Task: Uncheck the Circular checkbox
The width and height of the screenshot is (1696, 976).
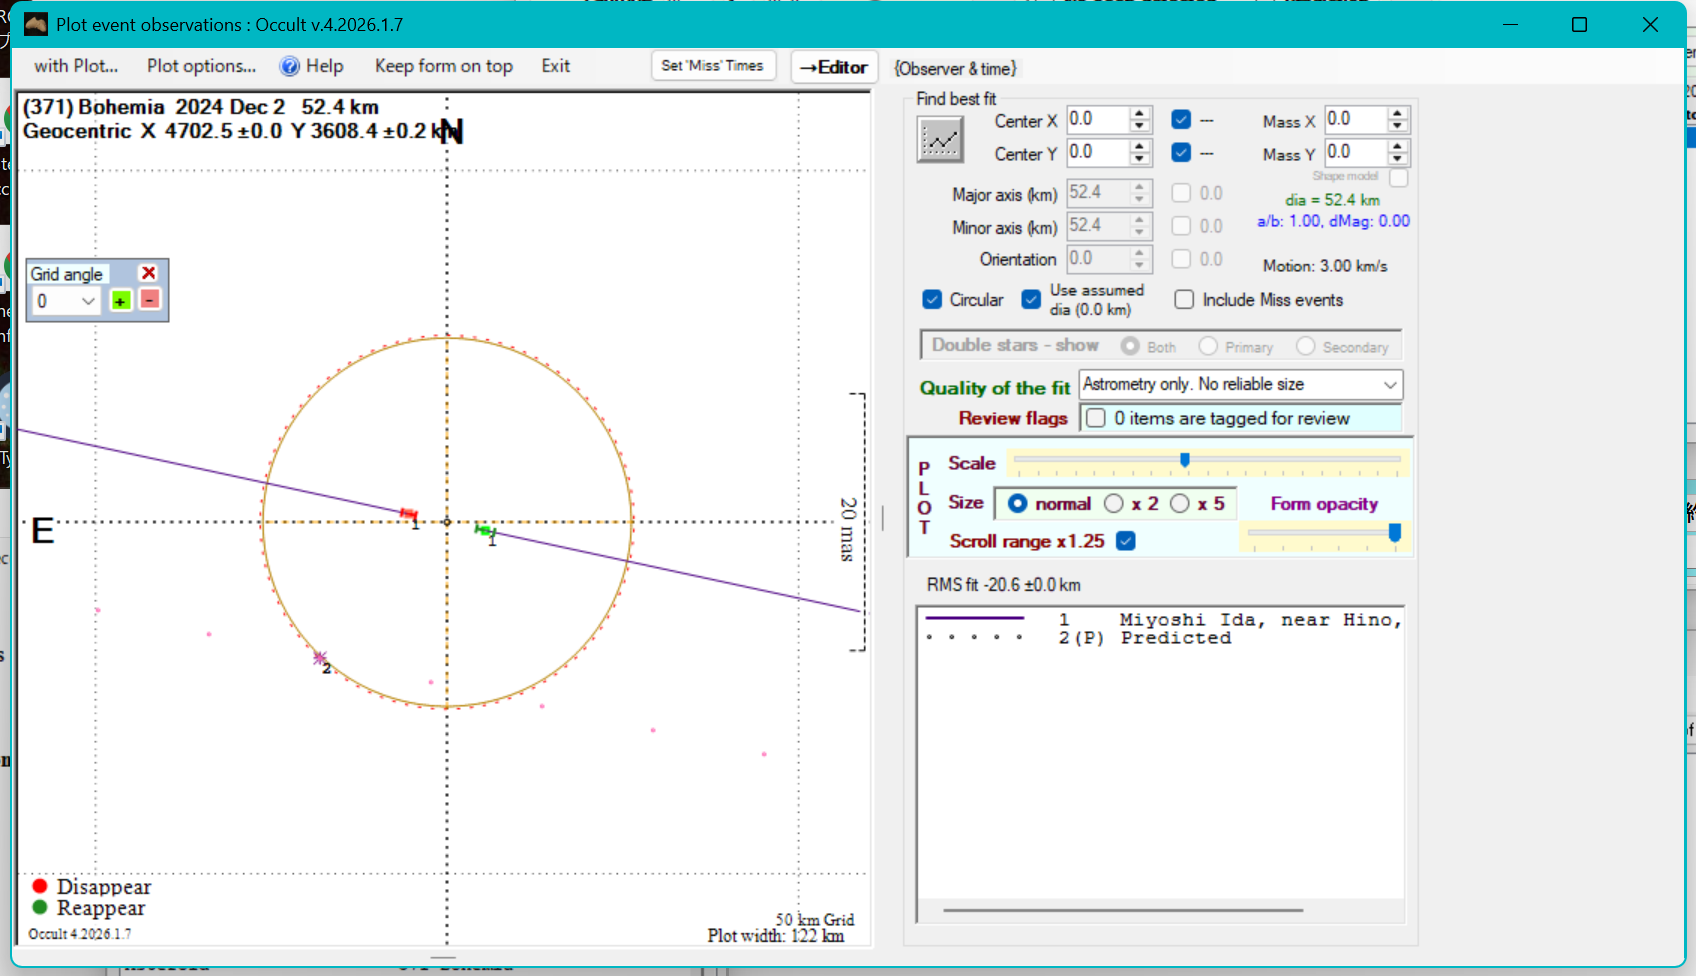Action: click(x=932, y=300)
